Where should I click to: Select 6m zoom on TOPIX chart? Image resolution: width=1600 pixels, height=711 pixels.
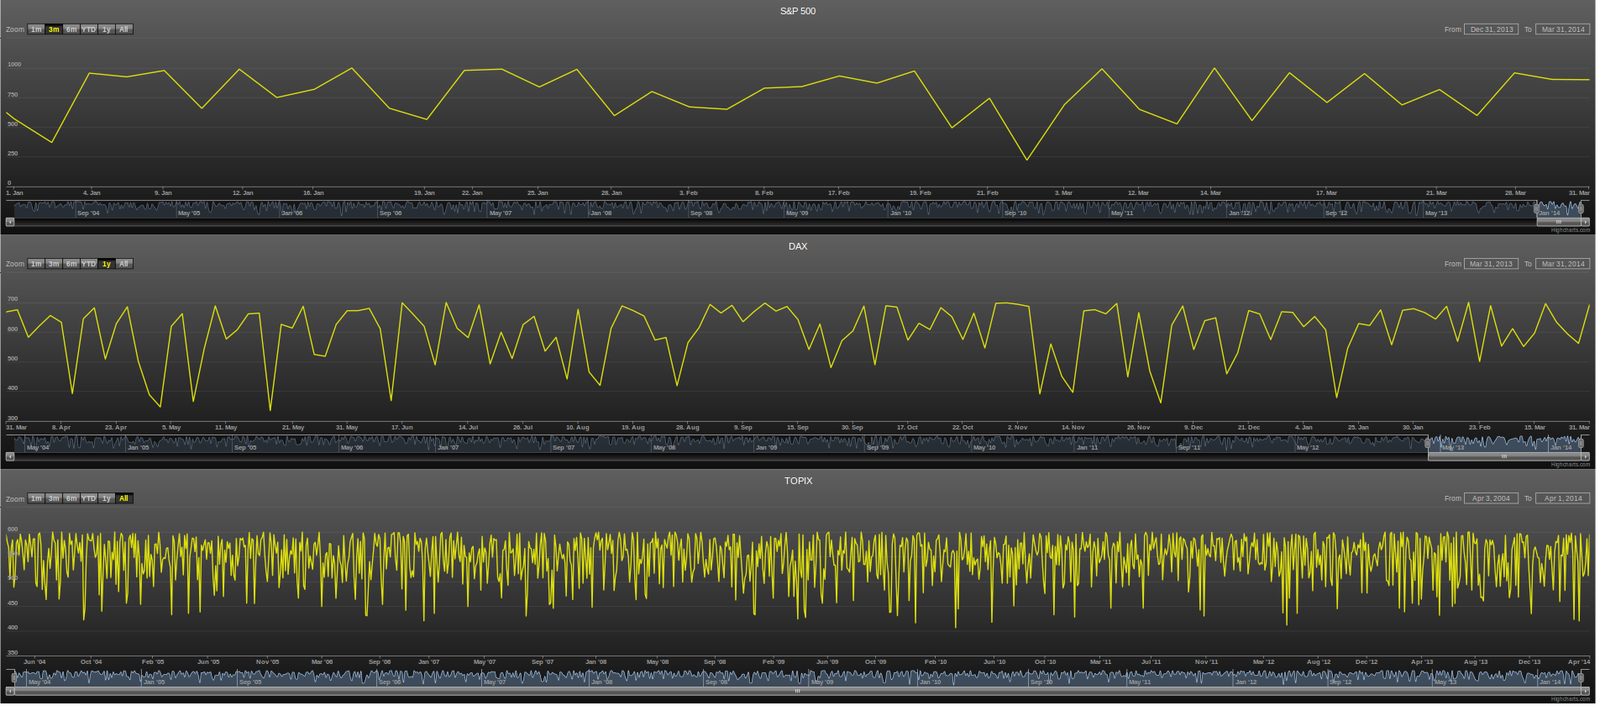[71, 498]
